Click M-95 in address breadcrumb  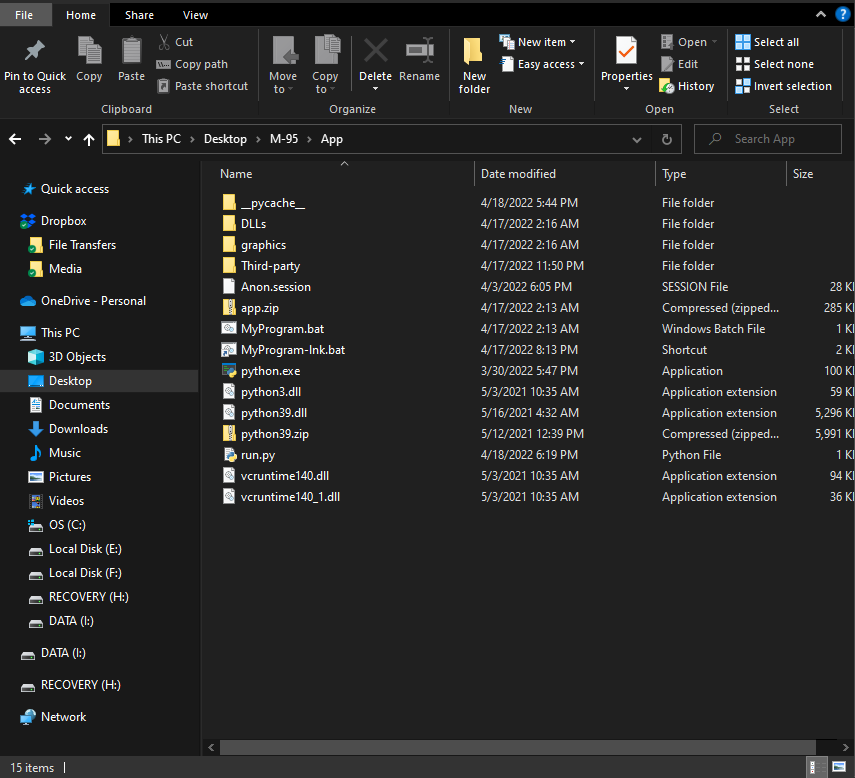point(284,139)
